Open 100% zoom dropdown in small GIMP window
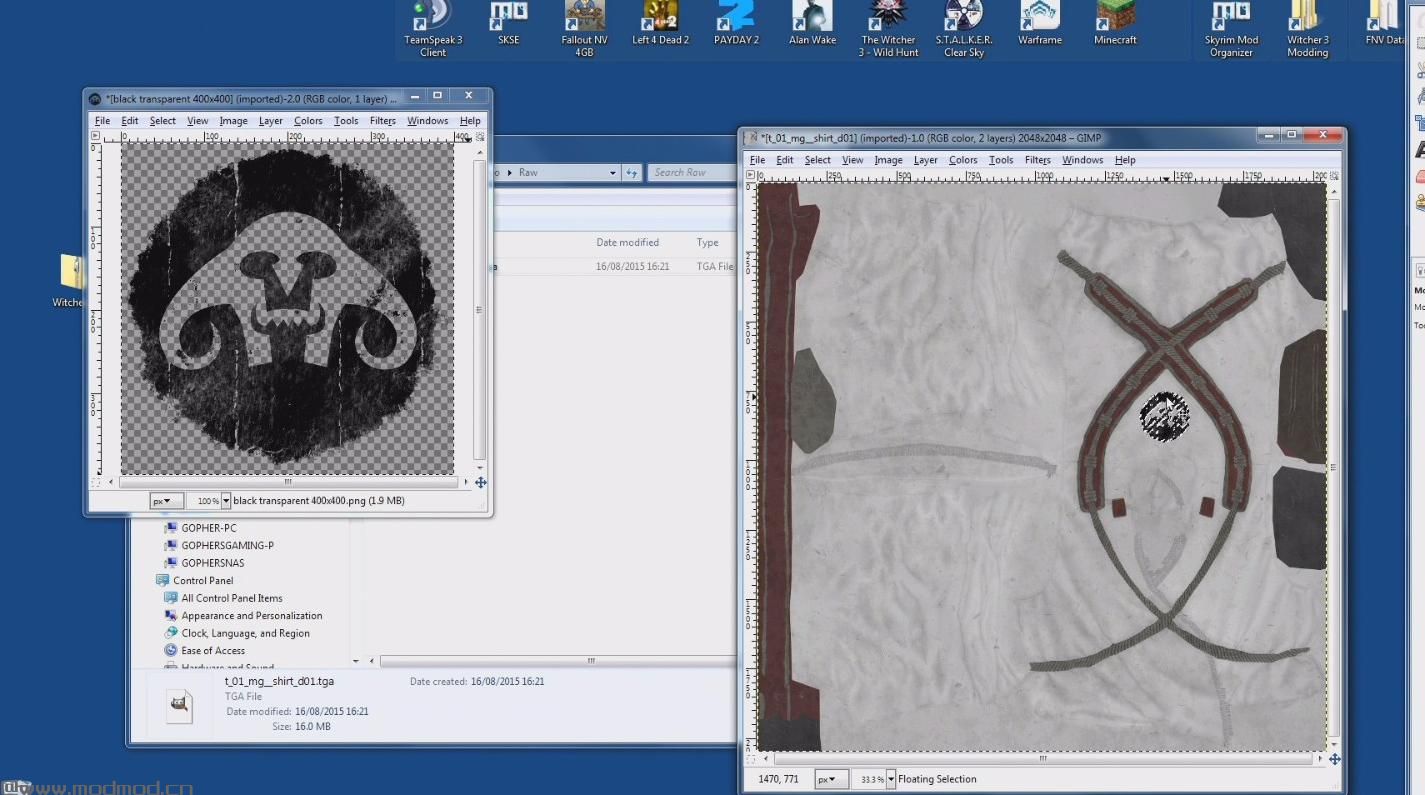Viewport: 1425px width, 795px height. [226, 500]
